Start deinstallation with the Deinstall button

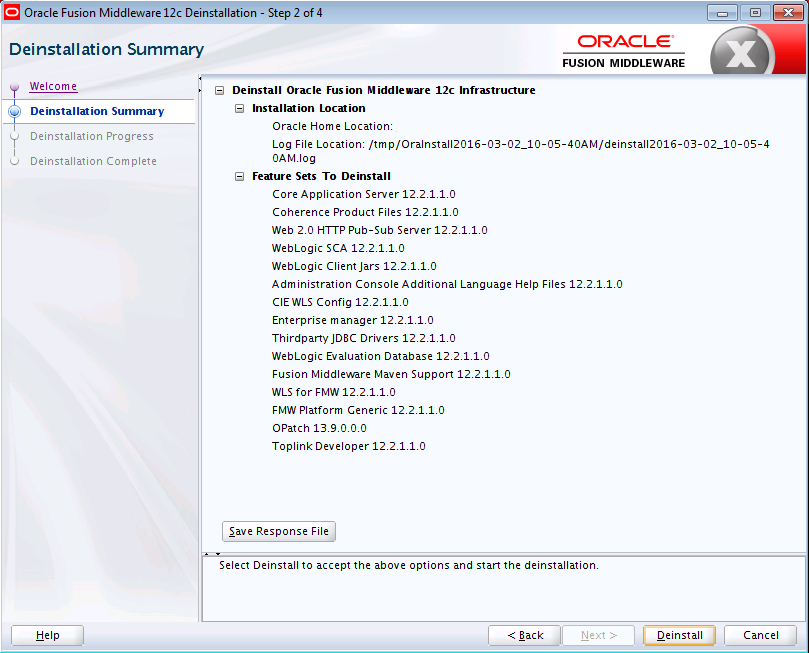coord(679,635)
